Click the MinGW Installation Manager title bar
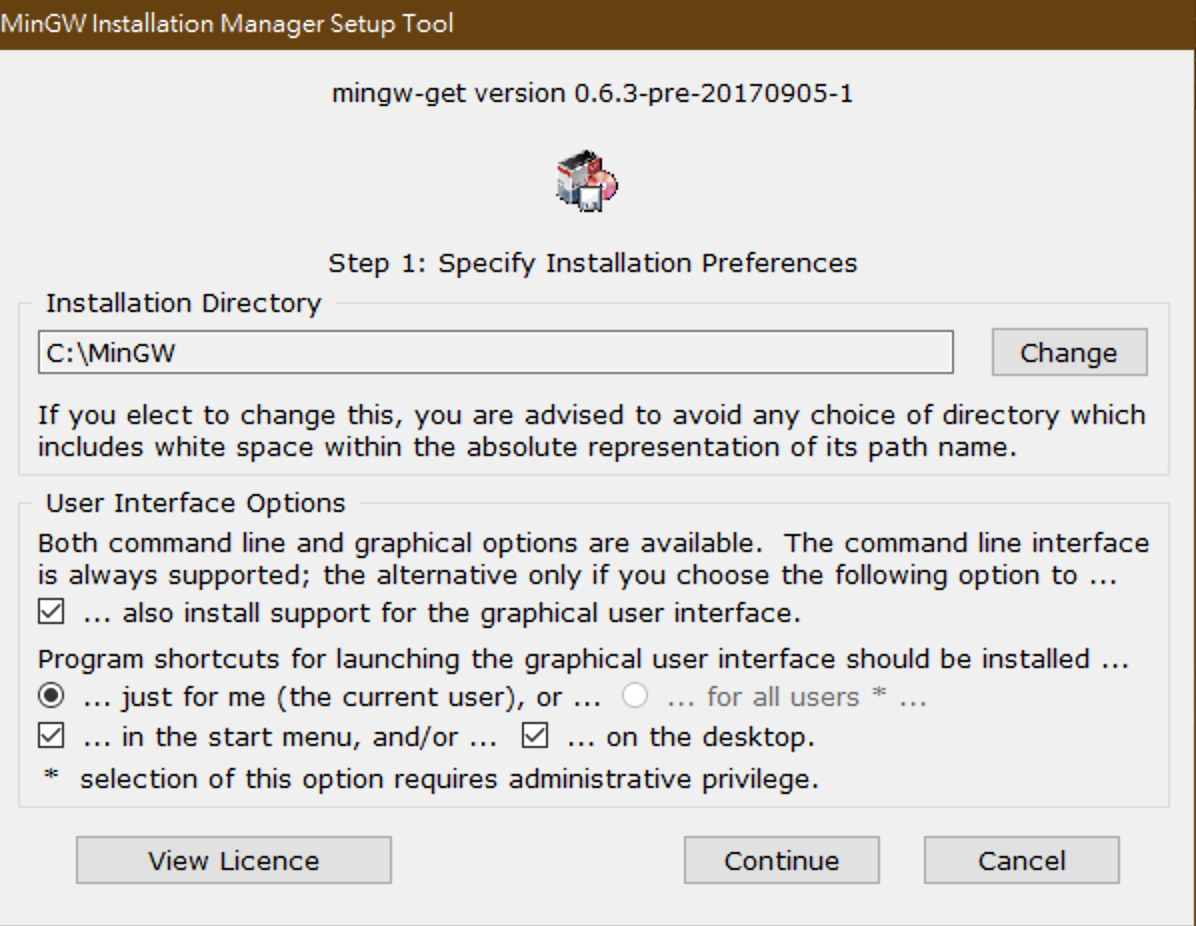The image size is (1196, 926). pyautogui.click(x=598, y=24)
